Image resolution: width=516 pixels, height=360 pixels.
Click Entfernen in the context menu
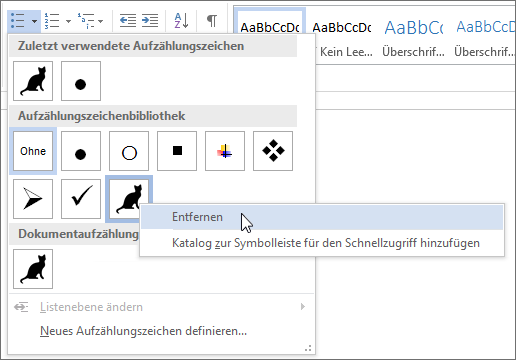pos(322,217)
